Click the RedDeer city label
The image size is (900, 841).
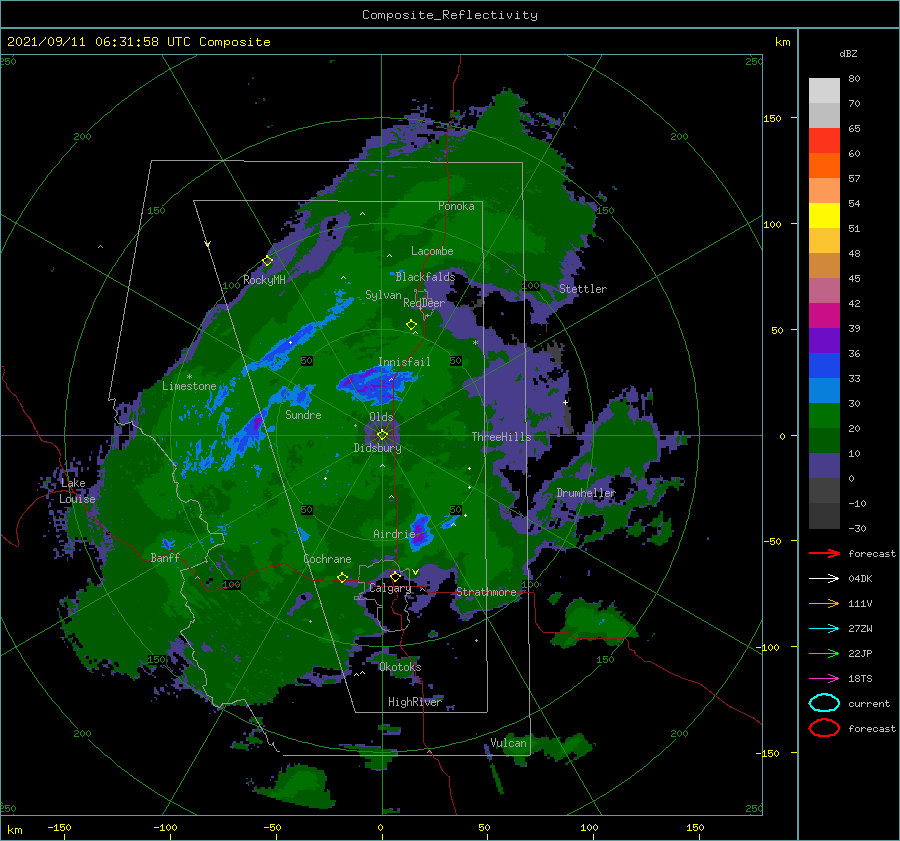click(x=424, y=303)
